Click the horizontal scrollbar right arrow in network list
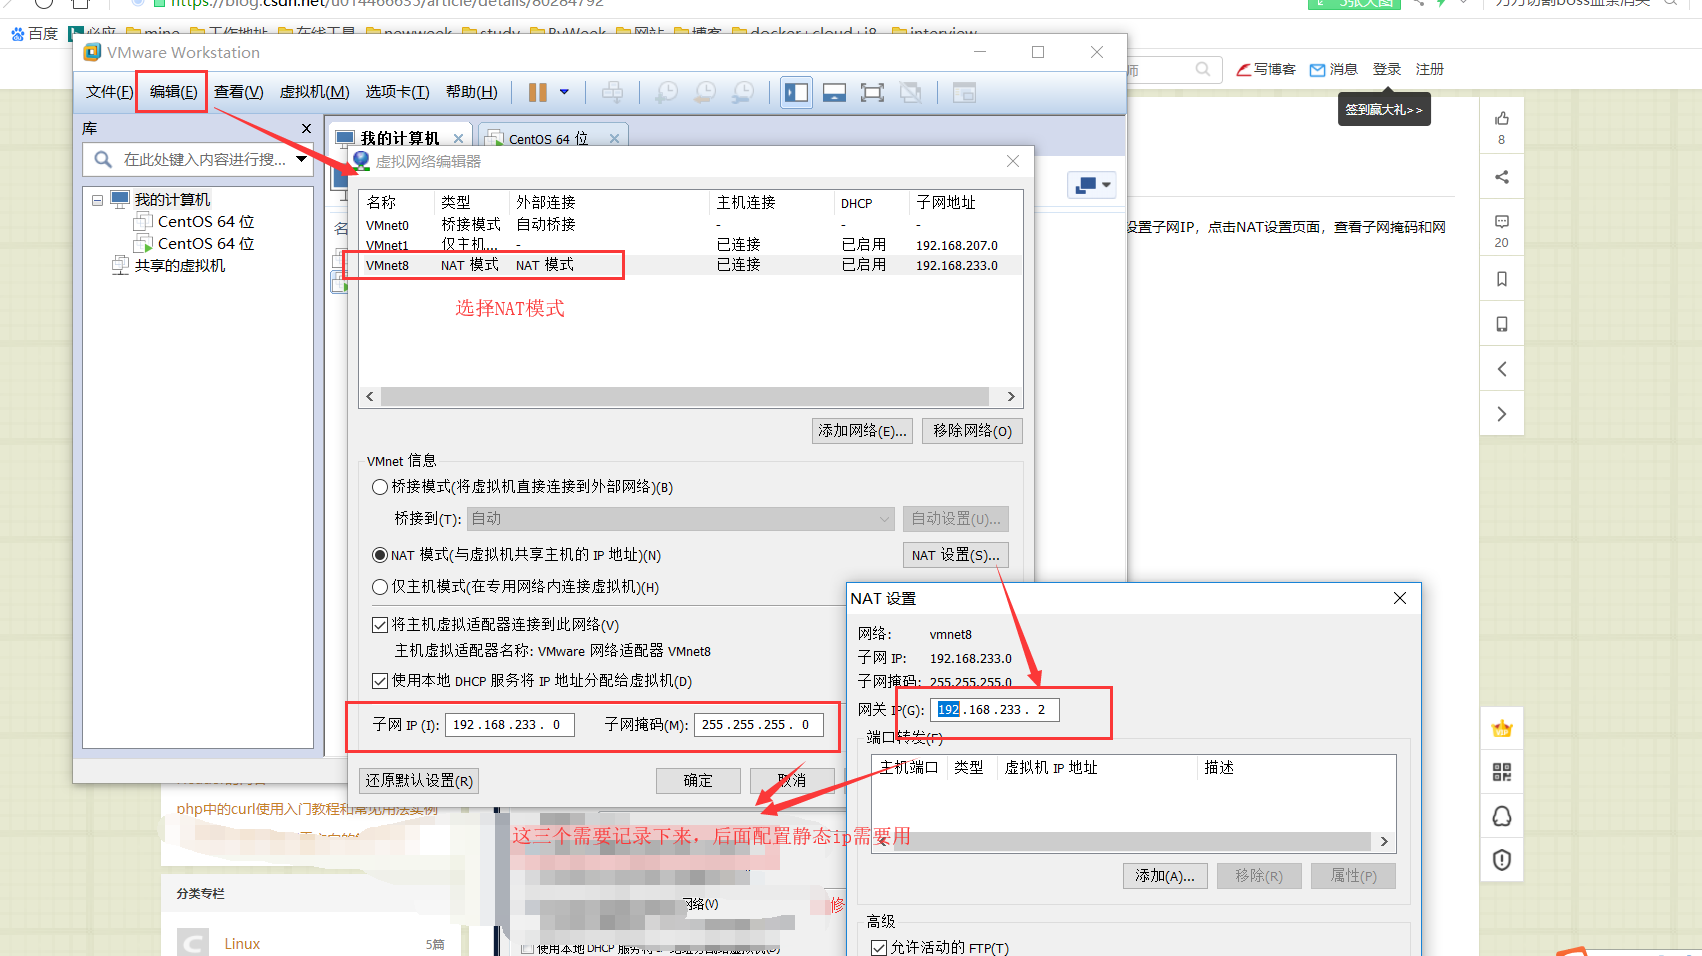 coord(1011,397)
